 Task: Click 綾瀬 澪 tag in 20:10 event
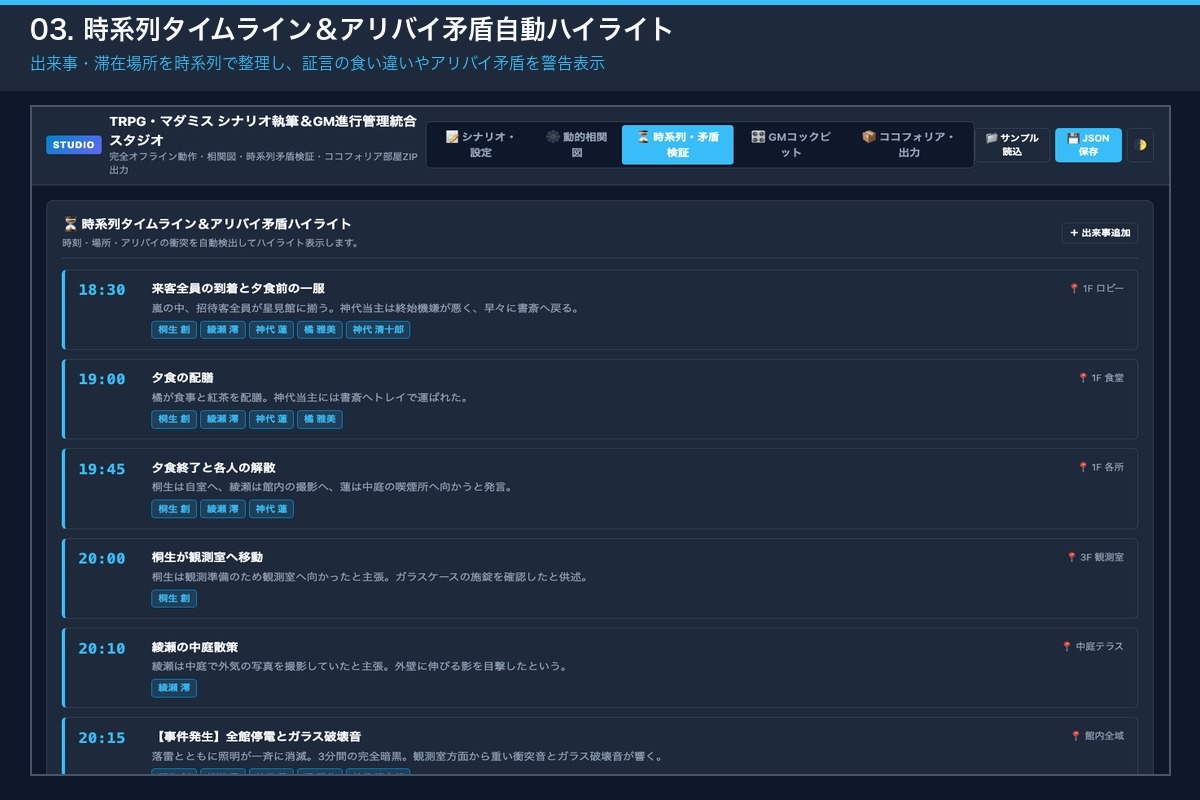[174, 688]
